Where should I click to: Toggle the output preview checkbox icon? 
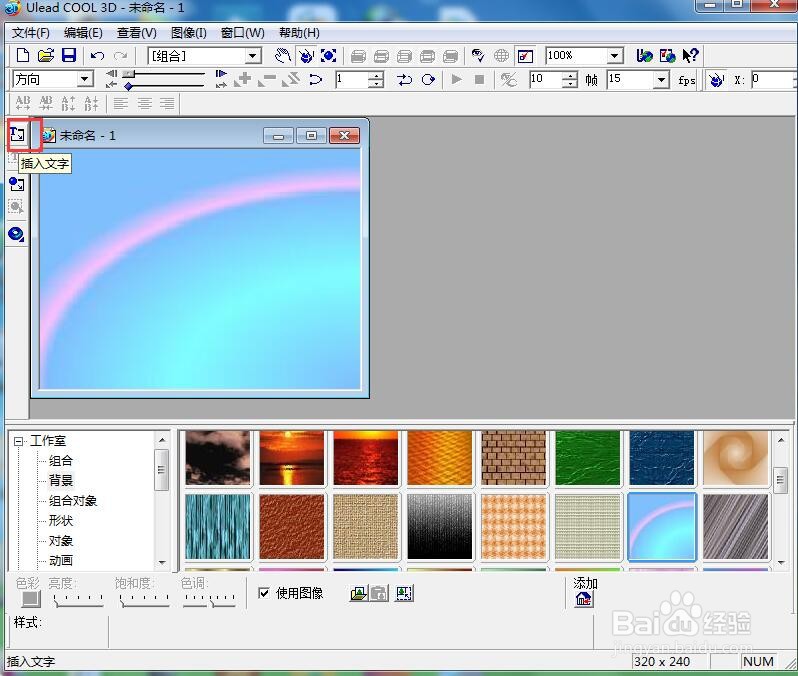click(525, 55)
